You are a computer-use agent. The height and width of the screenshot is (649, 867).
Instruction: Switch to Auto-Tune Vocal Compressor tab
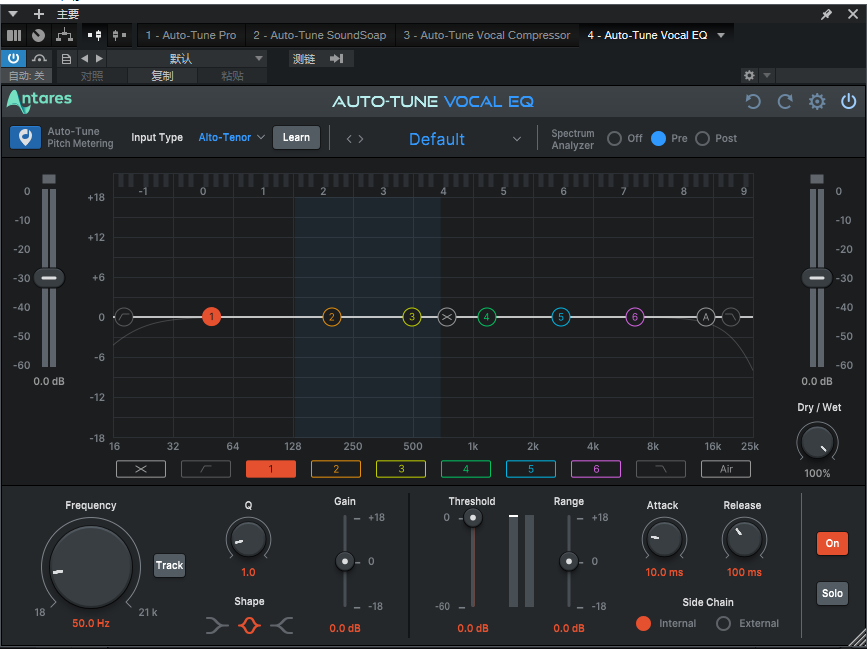pos(487,35)
